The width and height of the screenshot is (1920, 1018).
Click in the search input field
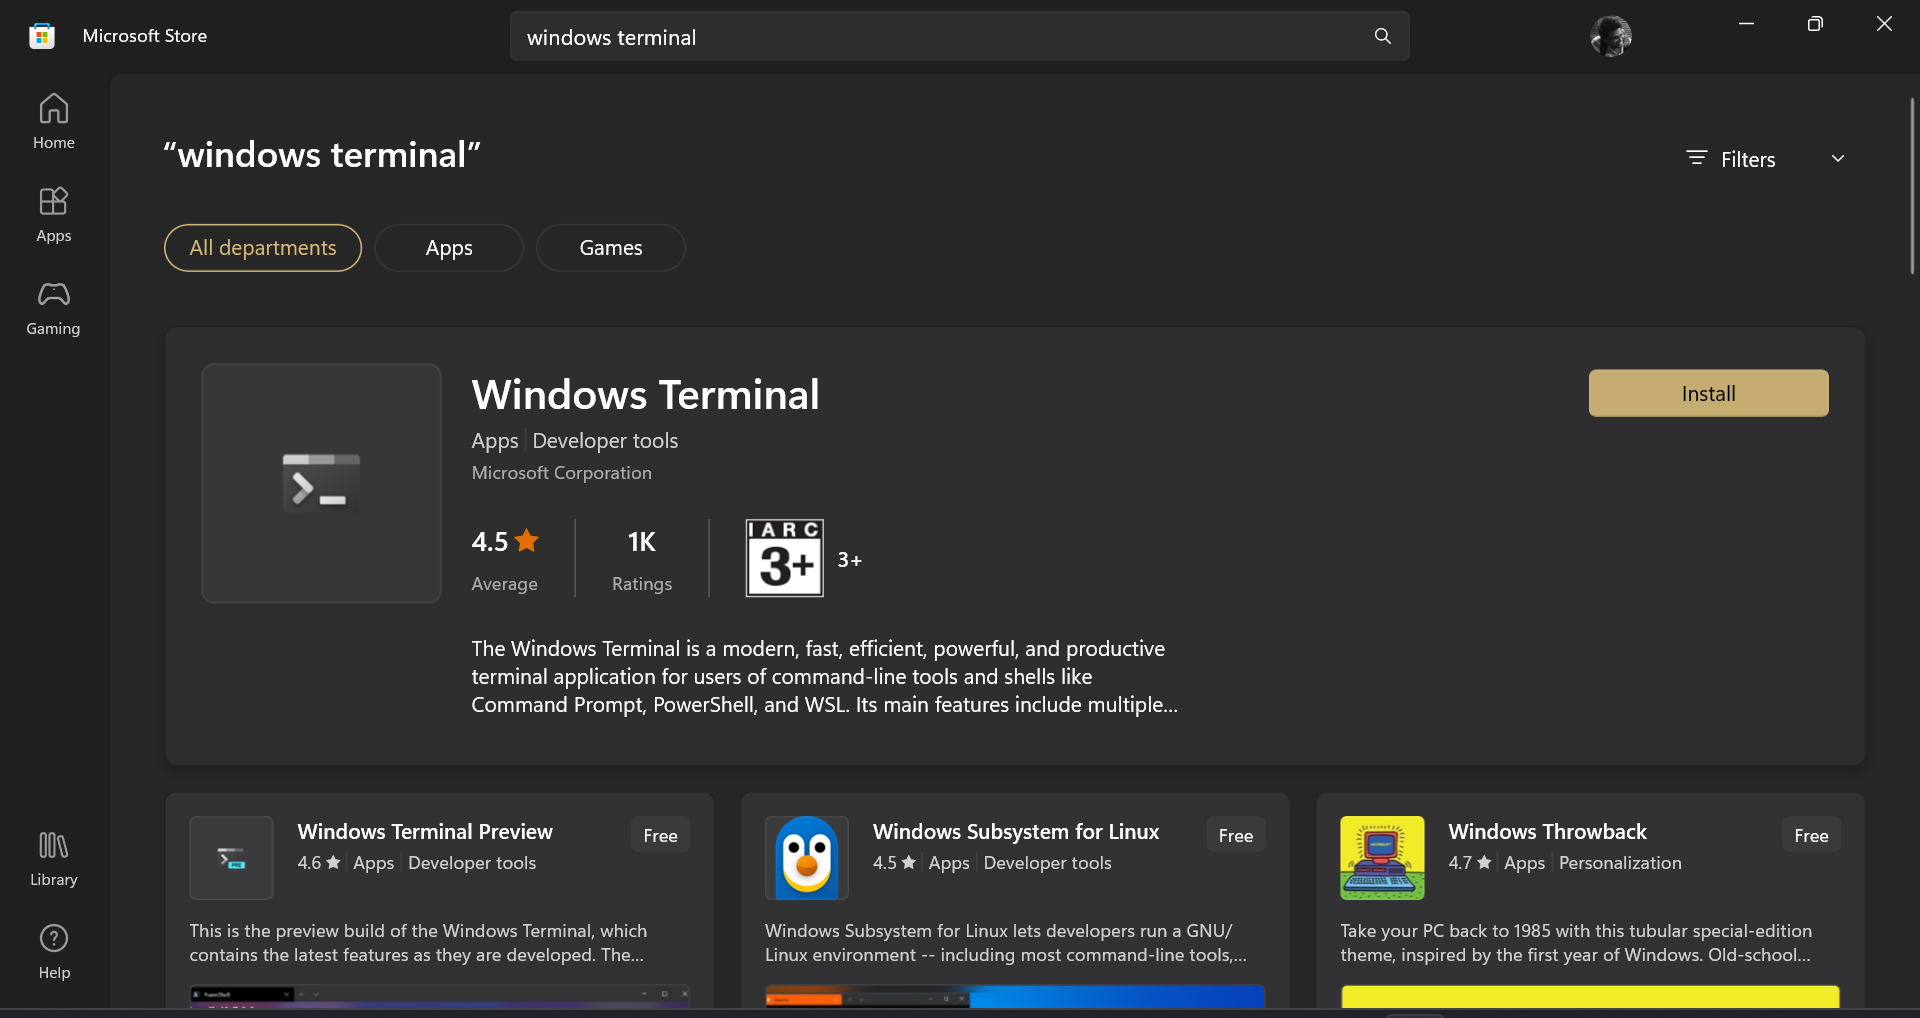pyautogui.click(x=940, y=37)
